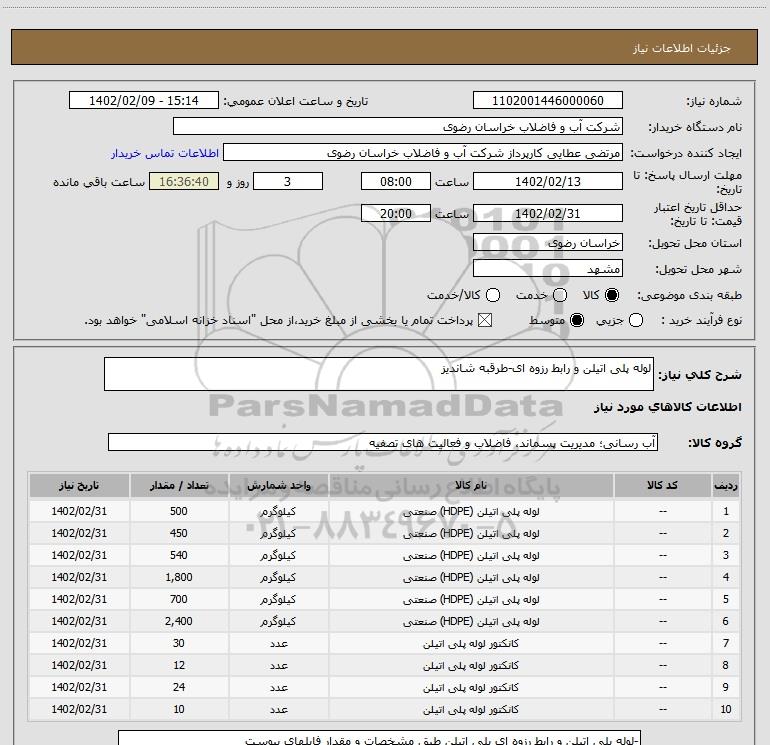The image size is (770, 745).
Task: Click the validity time field 20:00
Action: [396, 213]
